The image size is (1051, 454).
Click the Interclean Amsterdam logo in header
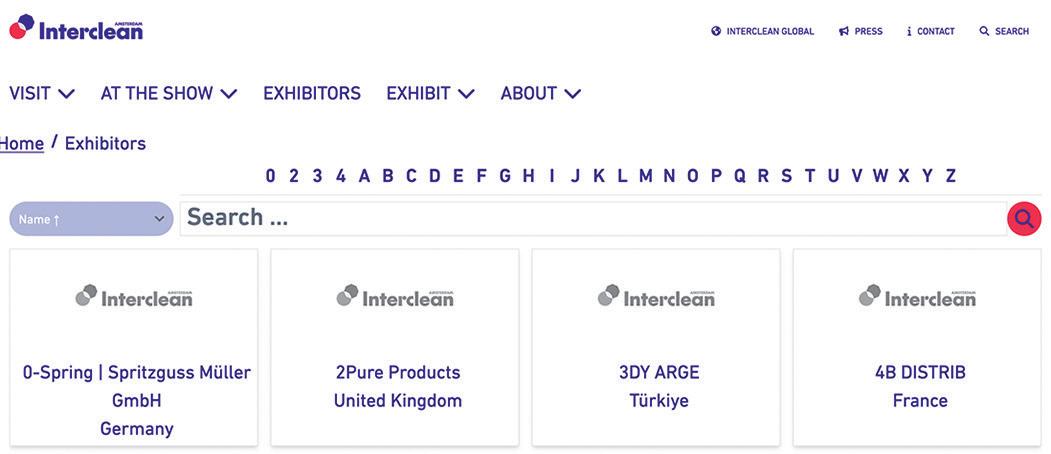point(76,28)
